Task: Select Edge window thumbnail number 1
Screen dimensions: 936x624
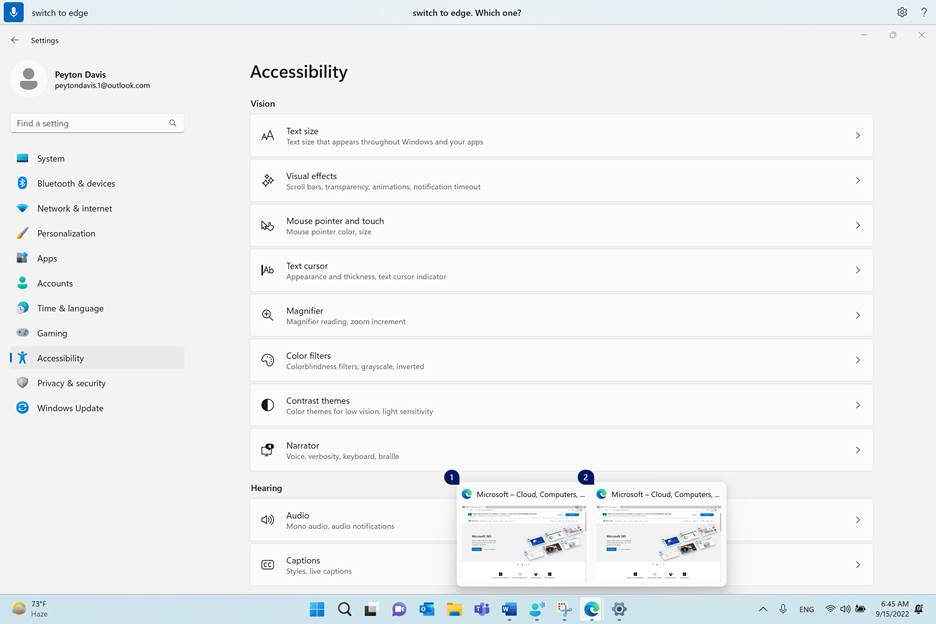Action: pyautogui.click(x=523, y=537)
